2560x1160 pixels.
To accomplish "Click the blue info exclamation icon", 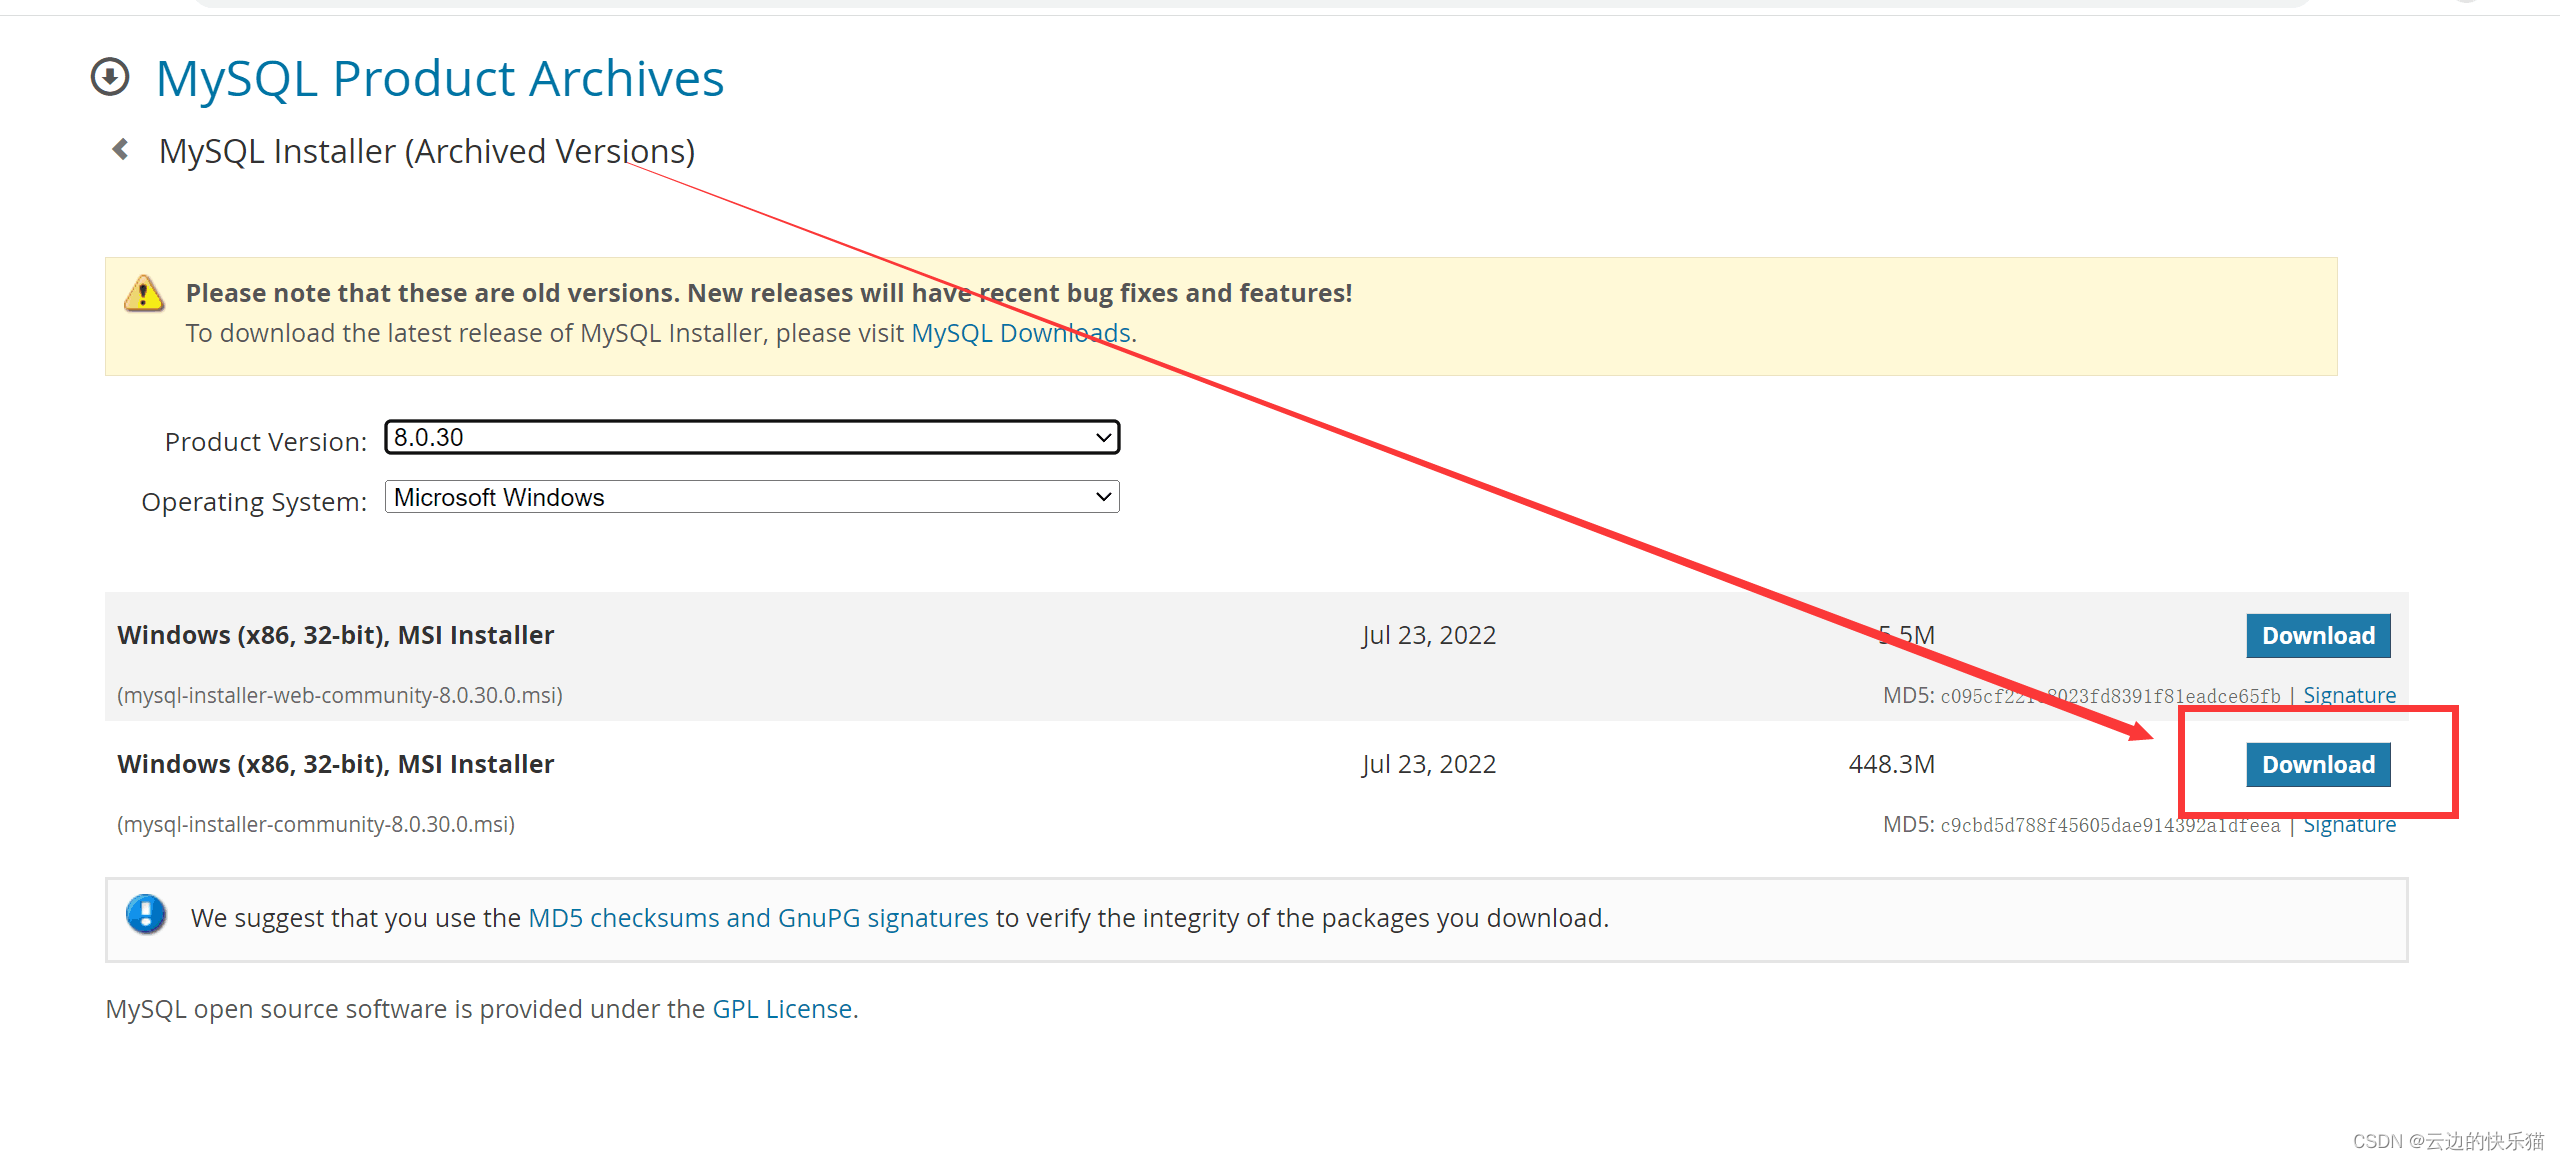I will 146,914.
